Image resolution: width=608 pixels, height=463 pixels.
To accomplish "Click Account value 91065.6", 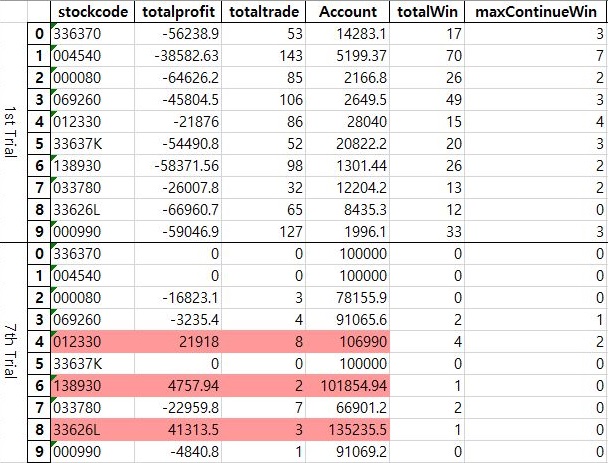I will 347,320.
